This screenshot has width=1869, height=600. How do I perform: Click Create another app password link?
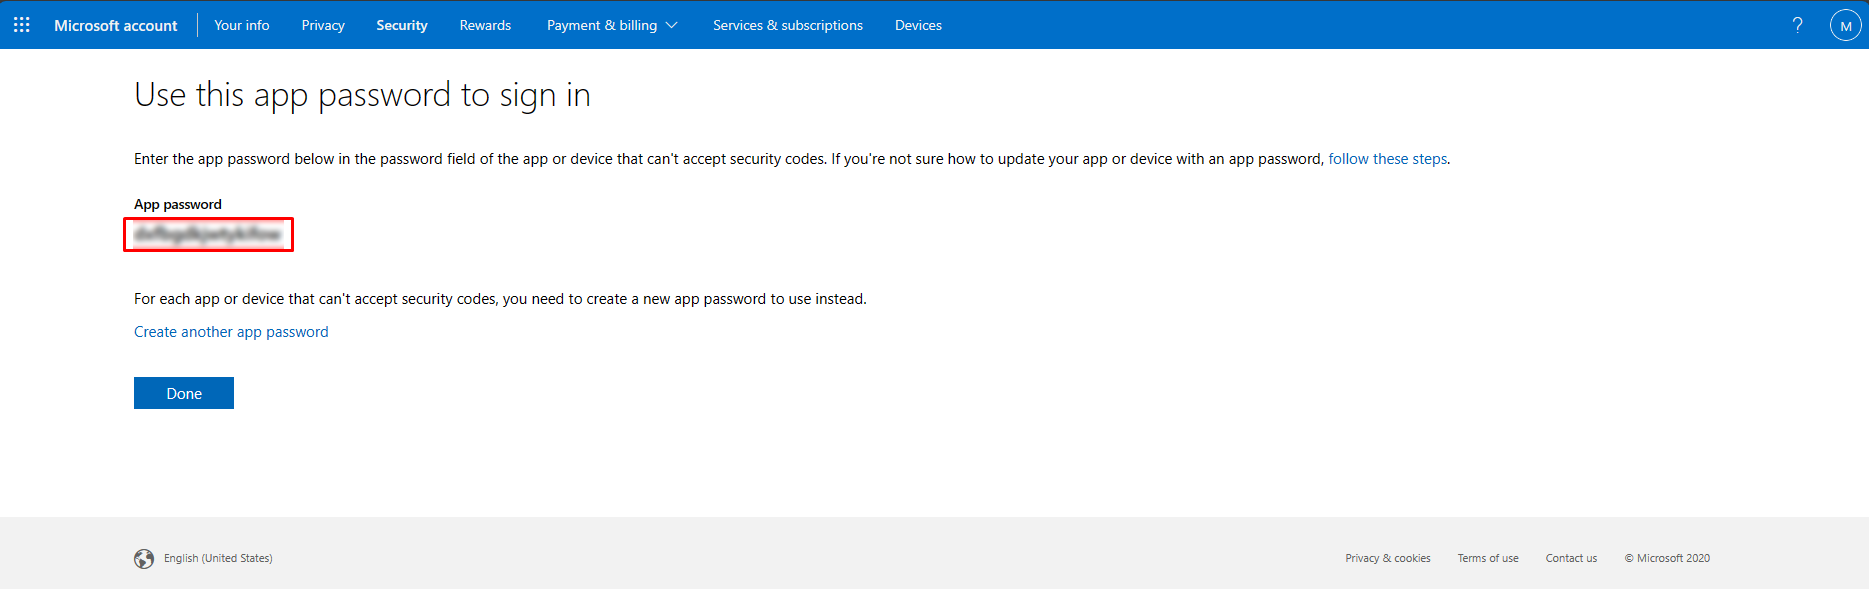pos(231,332)
